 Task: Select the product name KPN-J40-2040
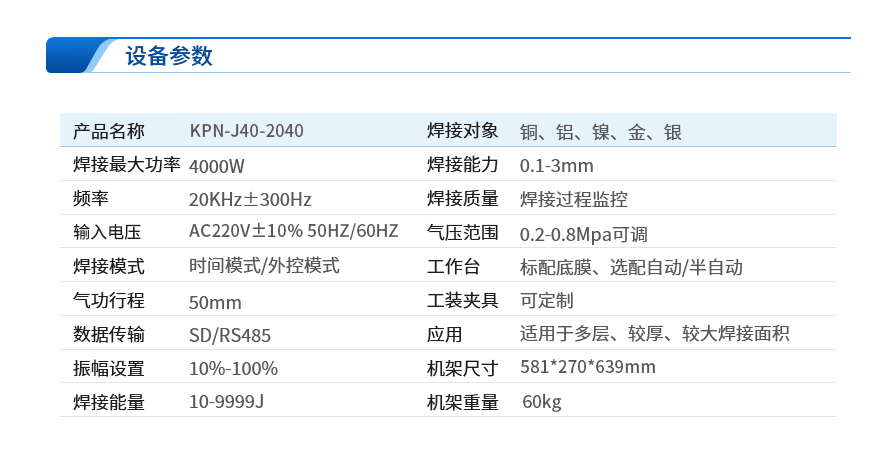click(x=246, y=131)
